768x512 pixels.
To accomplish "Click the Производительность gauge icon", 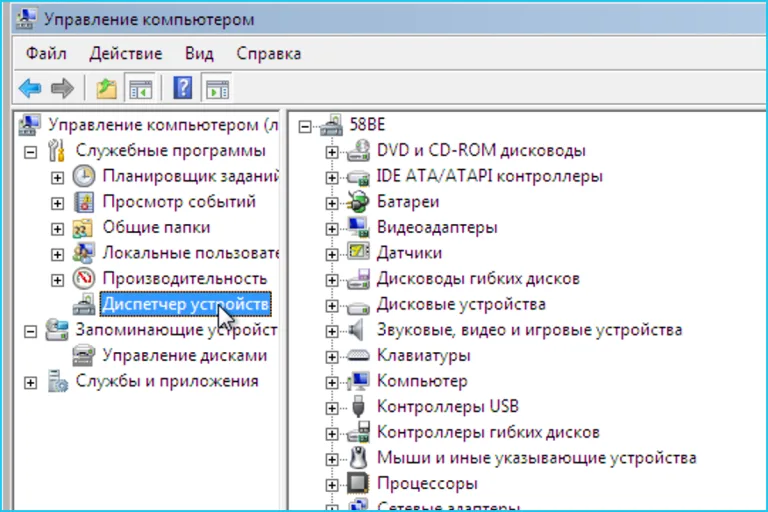I will pos(84,279).
